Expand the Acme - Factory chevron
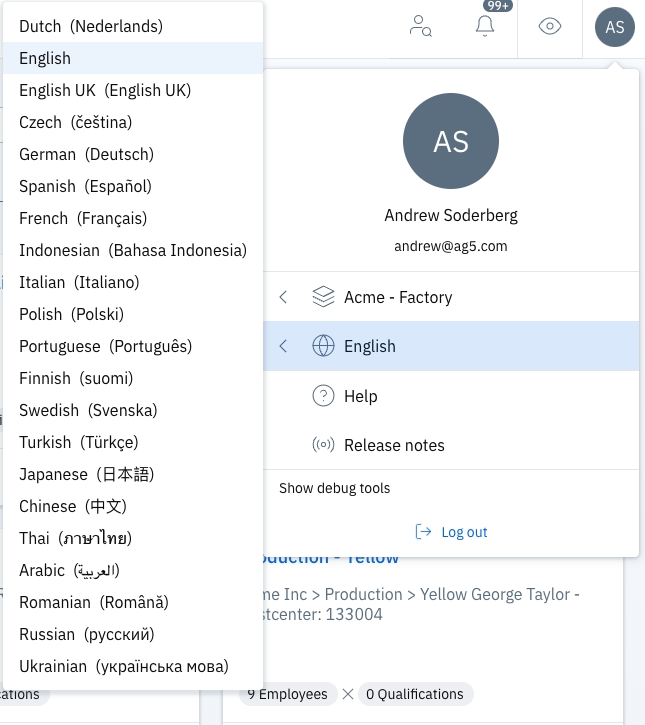The height and width of the screenshot is (725, 645). pos(283,297)
